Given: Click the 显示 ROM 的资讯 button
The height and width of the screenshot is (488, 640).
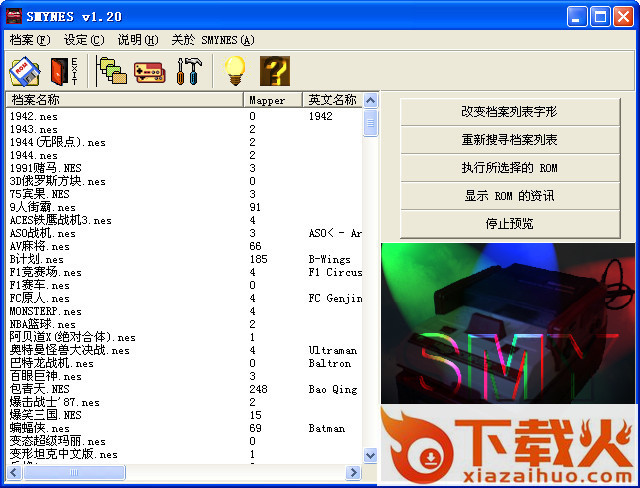Looking at the screenshot, I should [x=510, y=196].
